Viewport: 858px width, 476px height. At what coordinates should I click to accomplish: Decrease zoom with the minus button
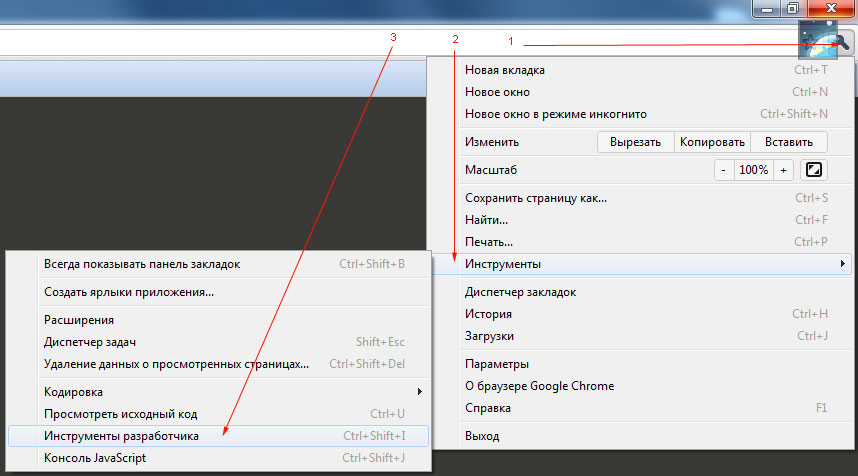[723, 170]
